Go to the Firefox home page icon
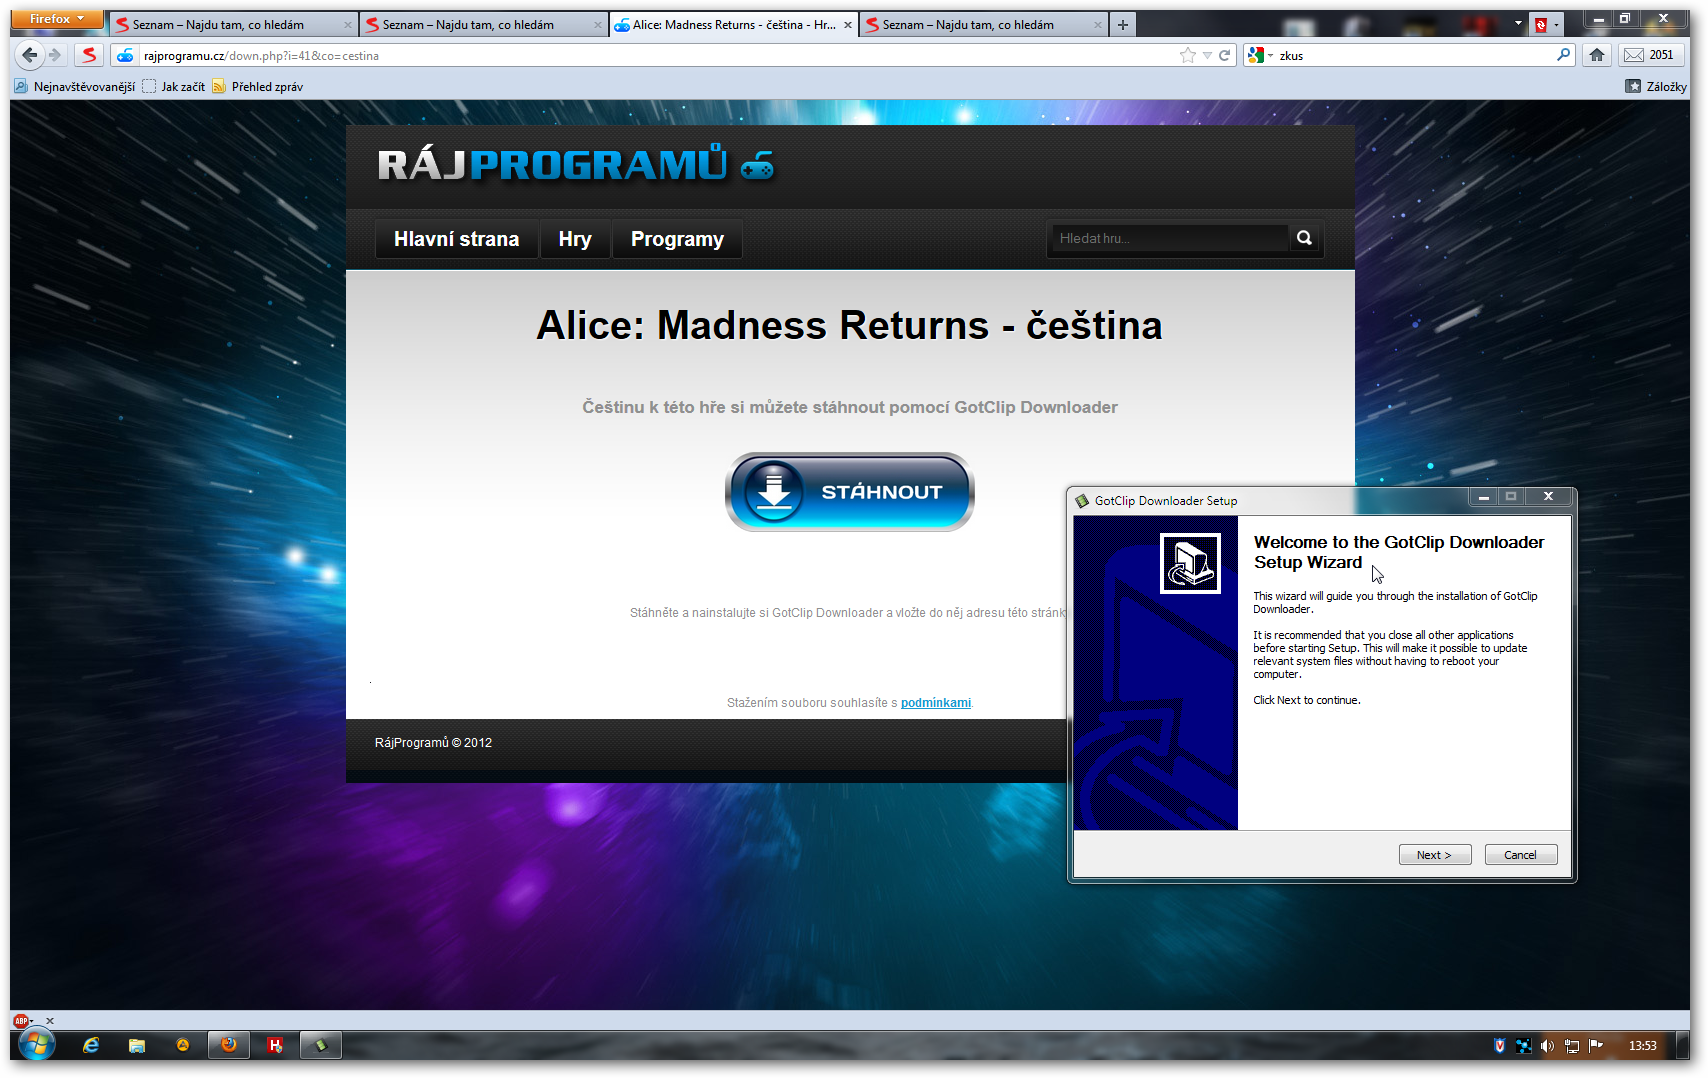Viewport: 1708px width, 1078px height. tap(1597, 55)
